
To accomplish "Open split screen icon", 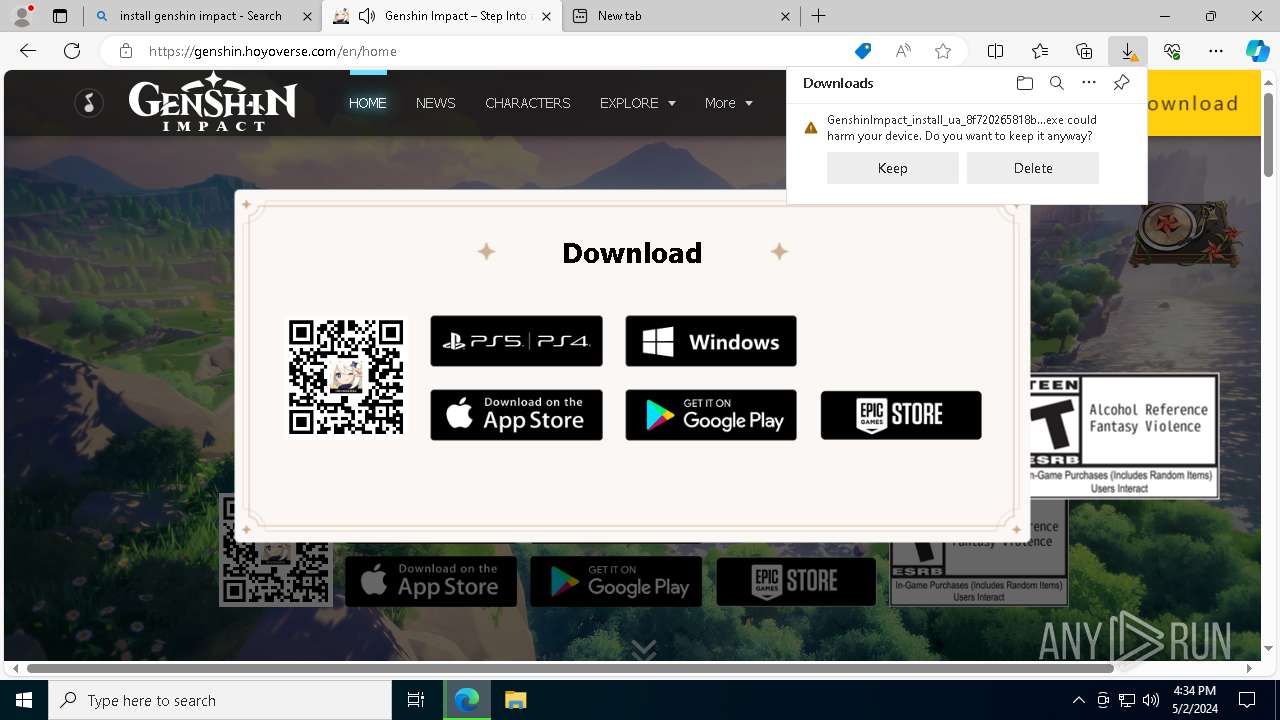I will click(995, 51).
